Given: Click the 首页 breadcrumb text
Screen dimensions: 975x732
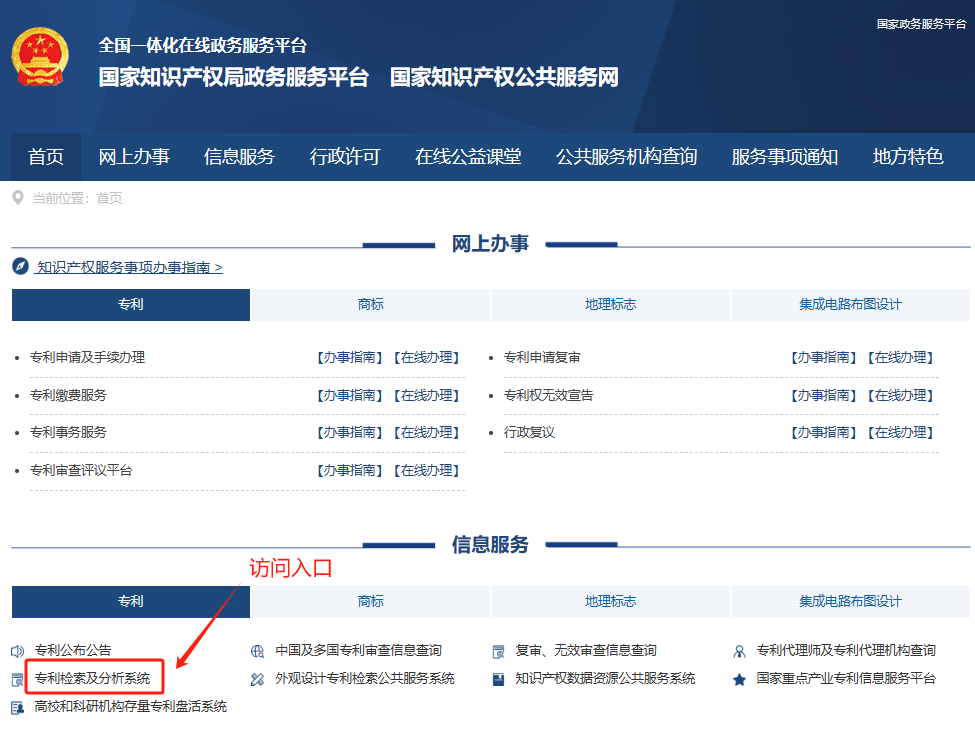Looking at the screenshot, I should (109, 198).
